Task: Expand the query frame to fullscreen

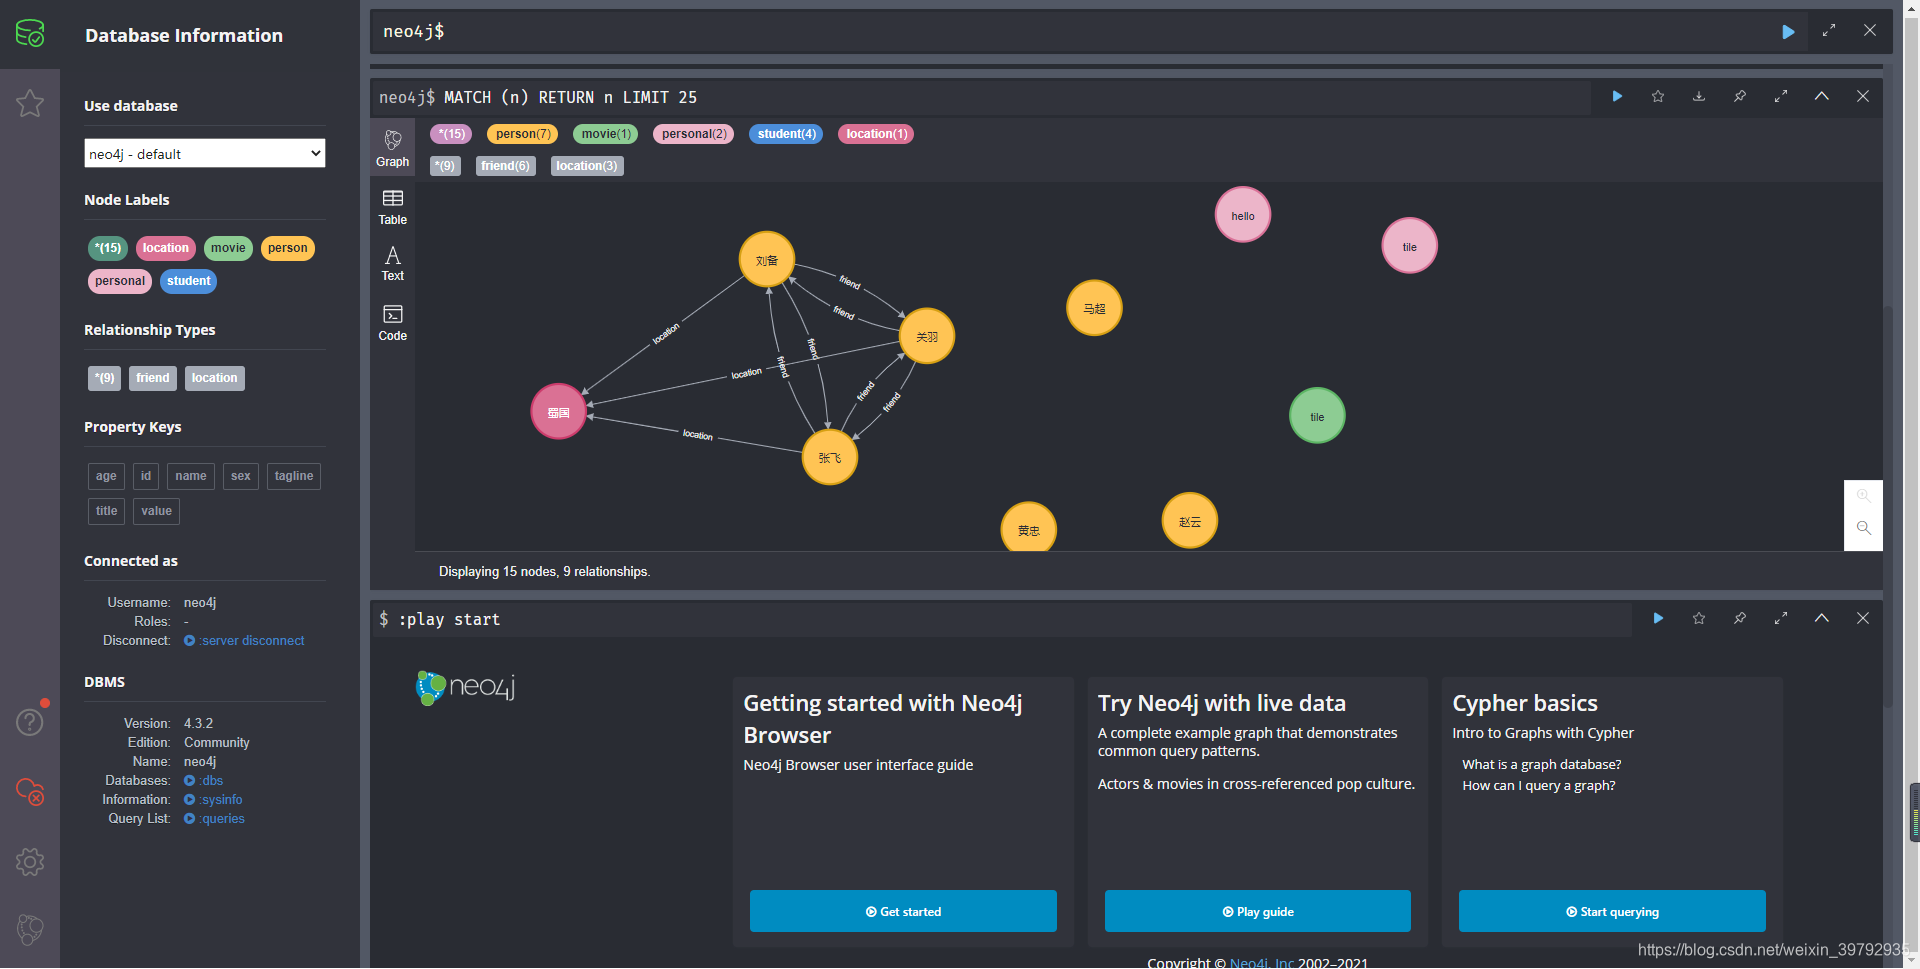Action: [x=1780, y=96]
